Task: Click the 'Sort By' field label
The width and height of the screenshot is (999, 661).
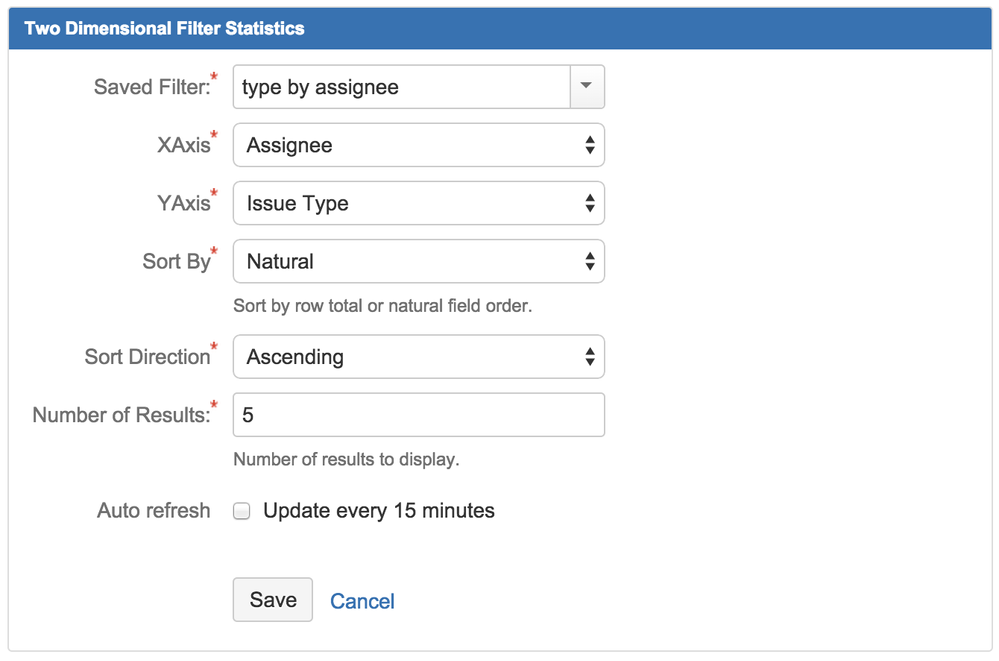Action: click(x=176, y=262)
